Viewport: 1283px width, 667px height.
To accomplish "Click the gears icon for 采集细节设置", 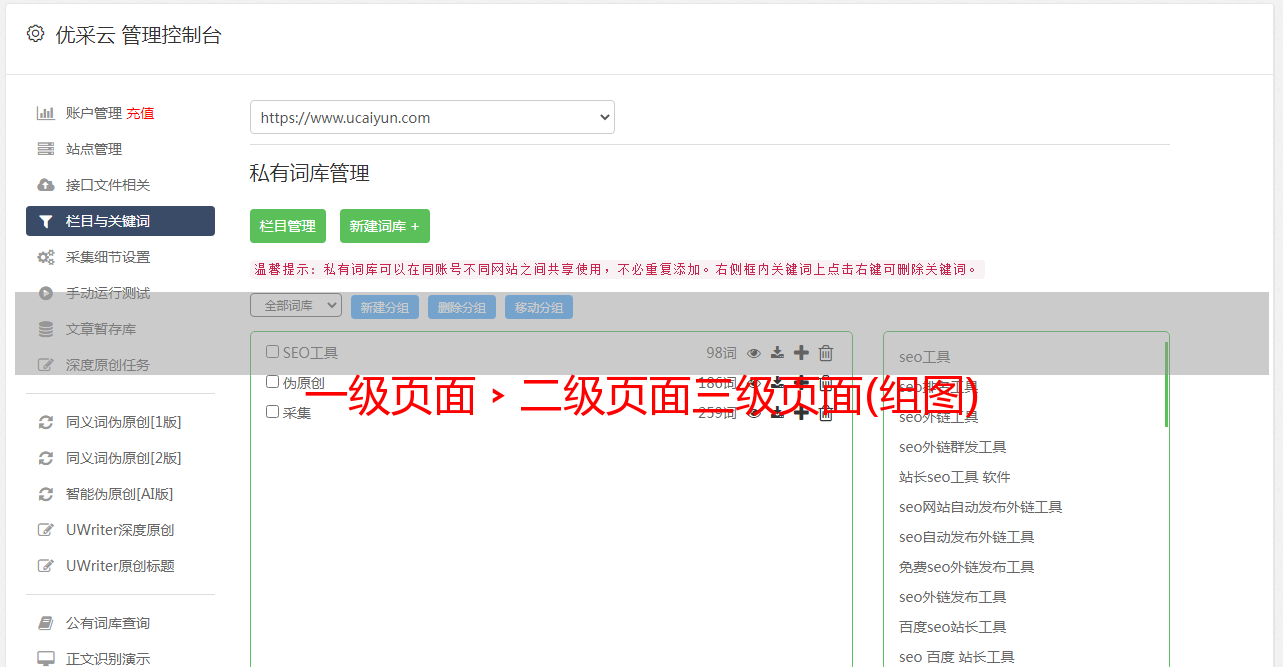I will [46, 257].
